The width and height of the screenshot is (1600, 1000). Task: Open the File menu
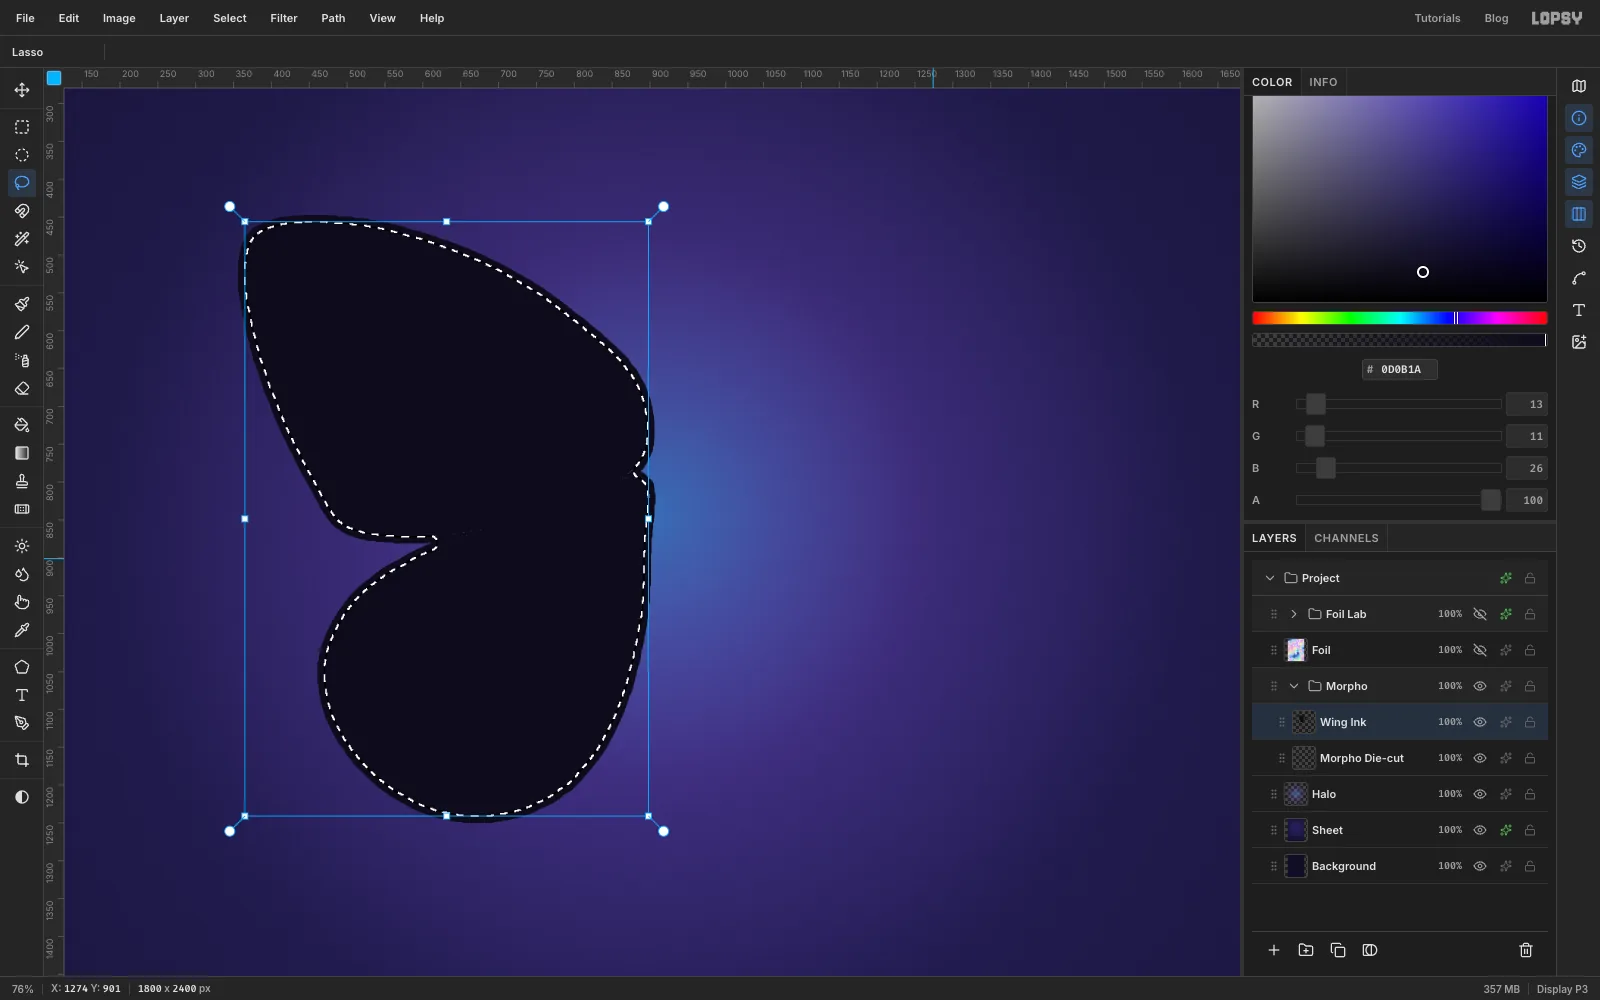pyautogui.click(x=25, y=18)
